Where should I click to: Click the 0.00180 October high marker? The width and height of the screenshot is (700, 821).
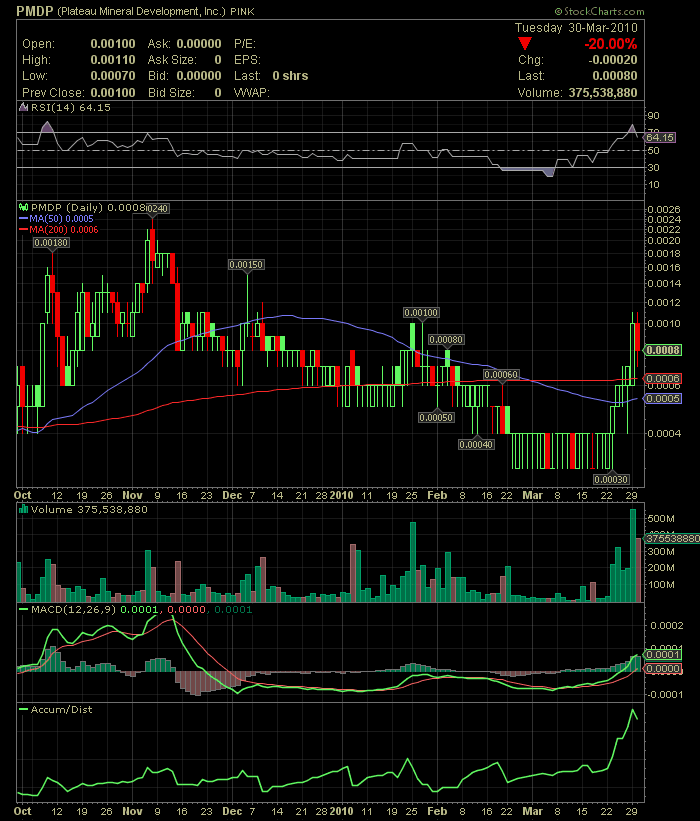[51, 242]
